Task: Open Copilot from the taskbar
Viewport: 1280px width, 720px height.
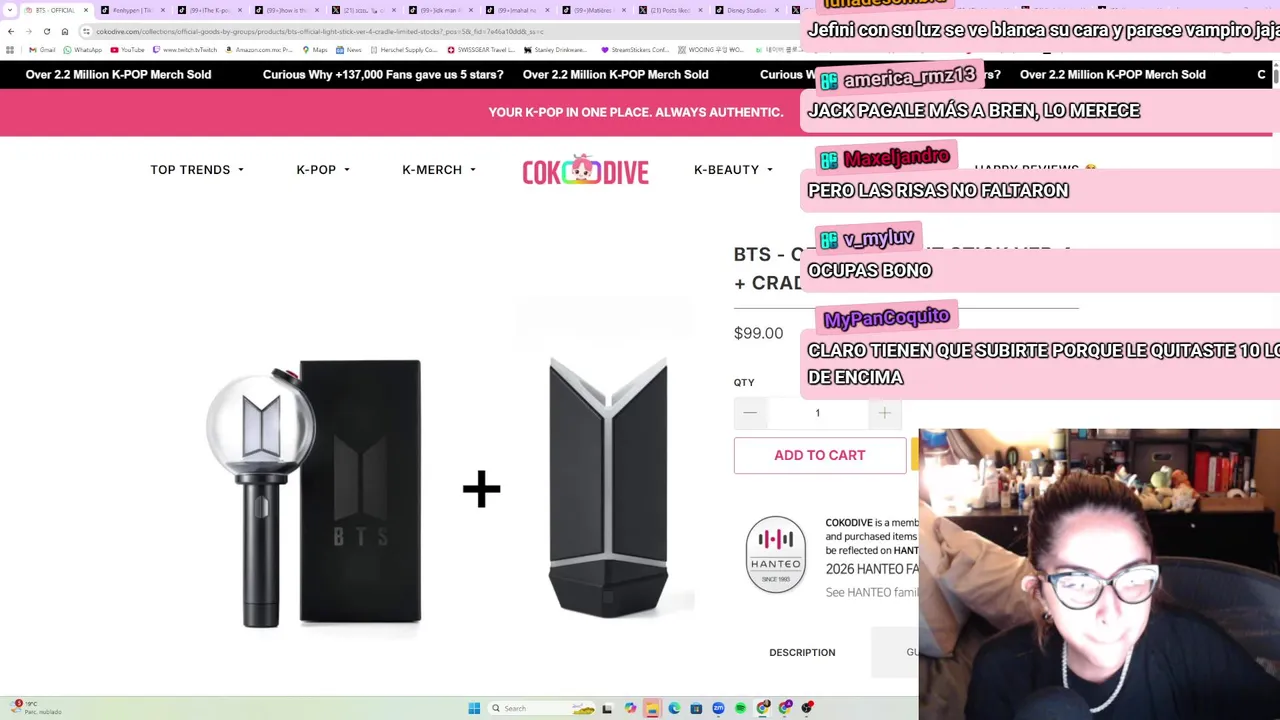Action: 630,708
